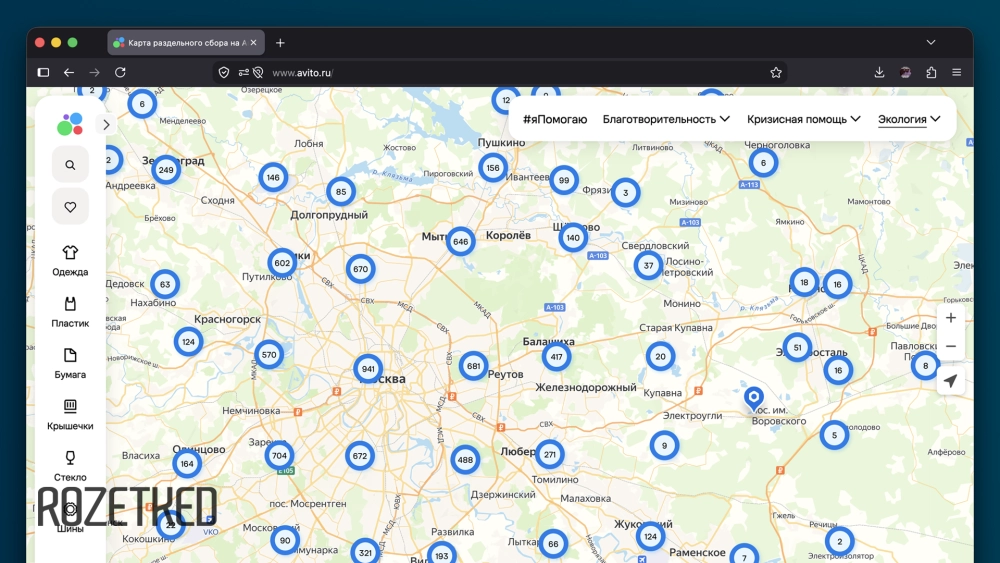Click the tracking protection shield icon
The height and width of the screenshot is (563, 1000).
point(224,73)
